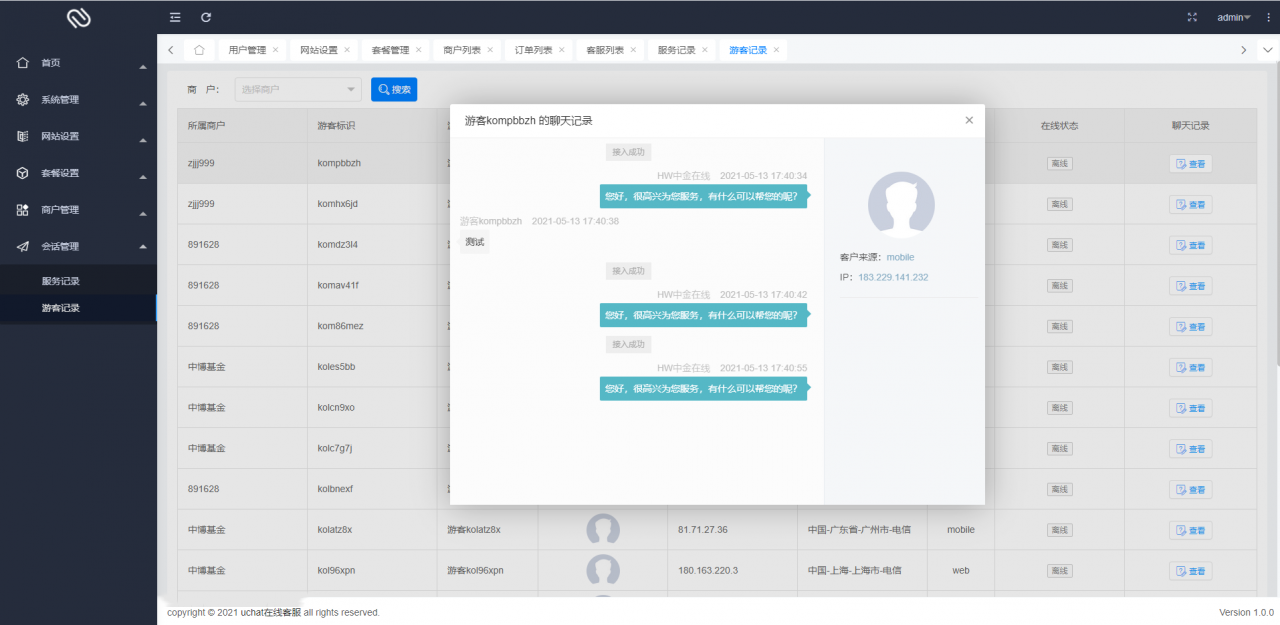Click the blue 搜索 search button
1280x625 pixels.
coord(394,90)
